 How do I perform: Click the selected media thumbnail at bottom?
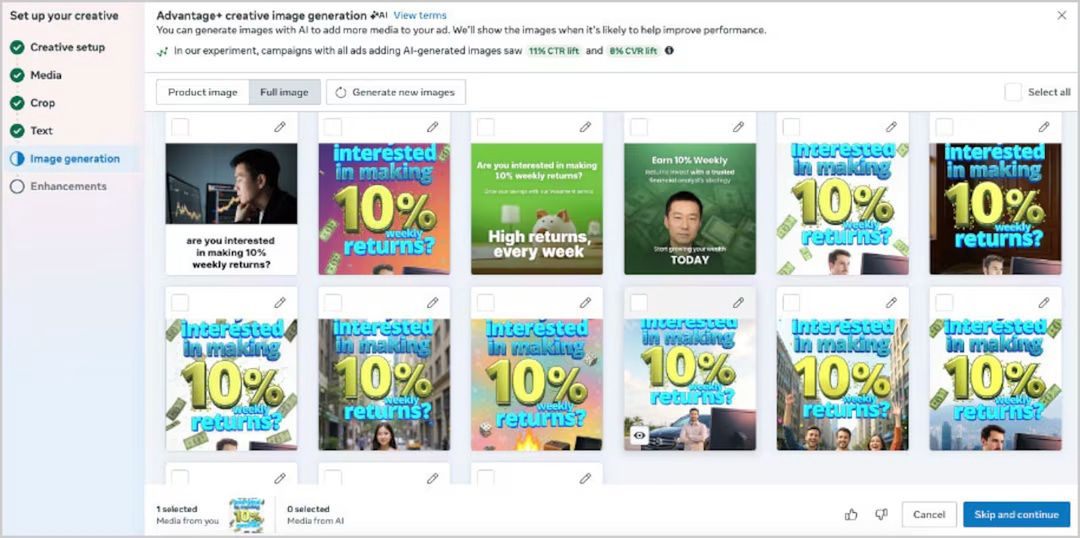point(247,515)
